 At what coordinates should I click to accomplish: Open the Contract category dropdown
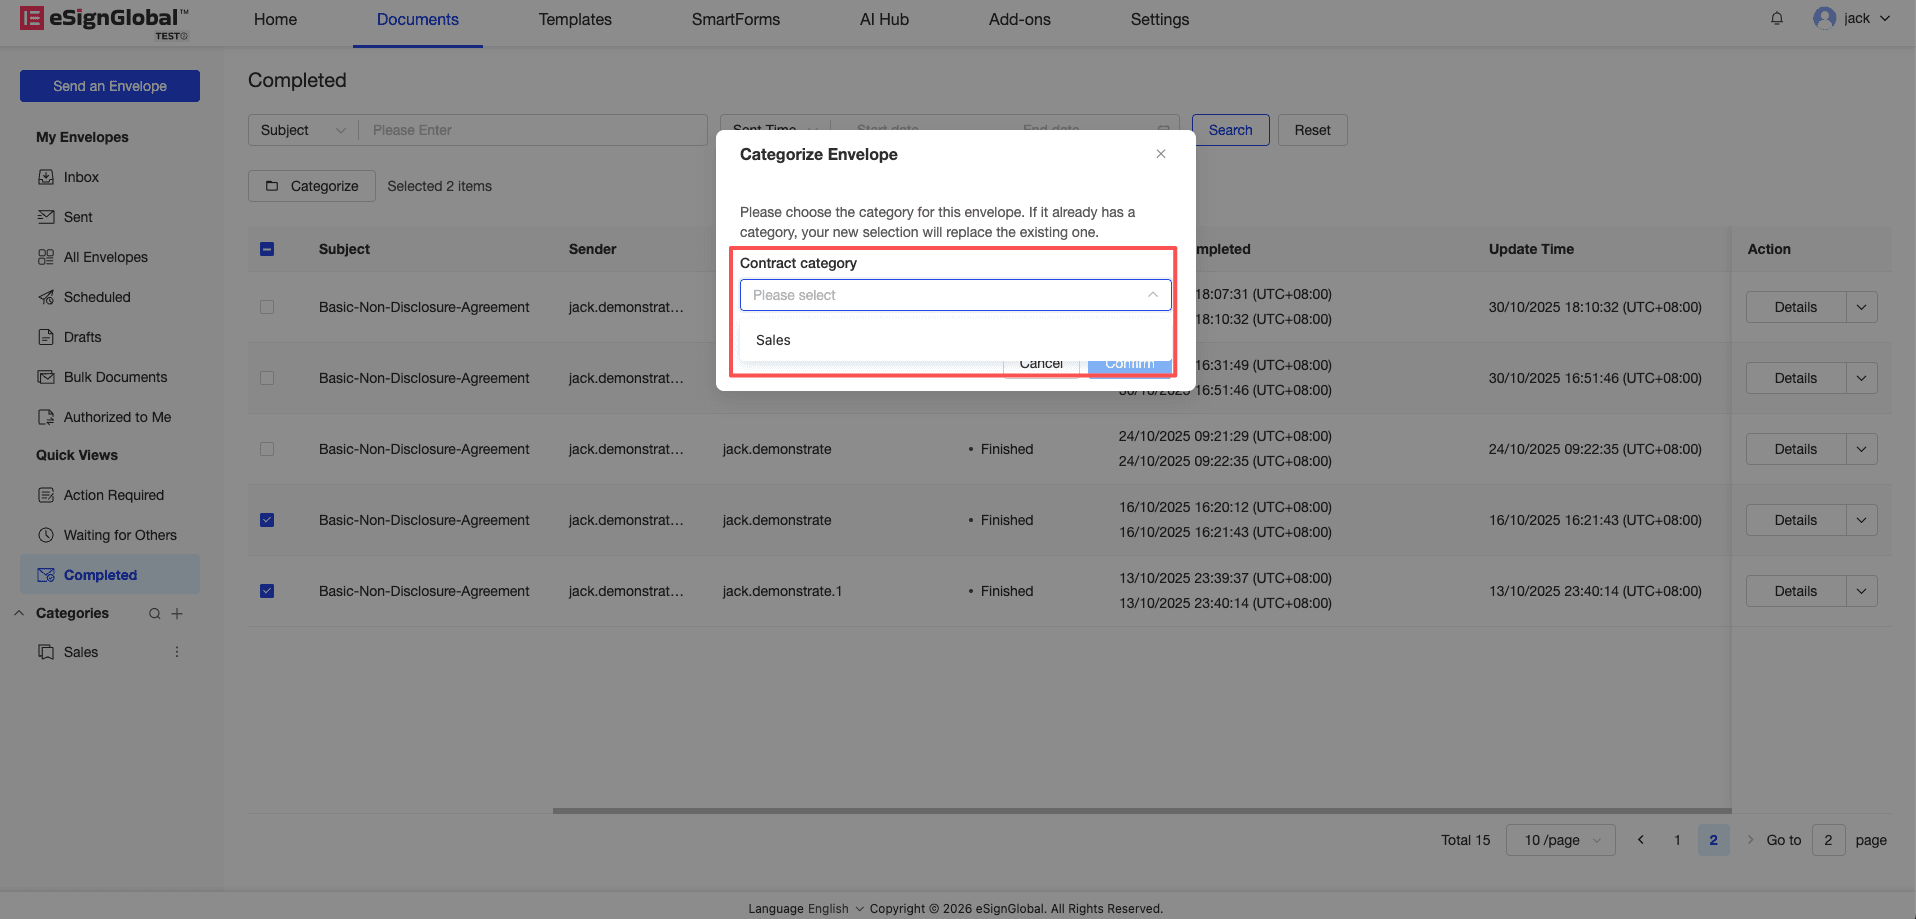[955, 295]
